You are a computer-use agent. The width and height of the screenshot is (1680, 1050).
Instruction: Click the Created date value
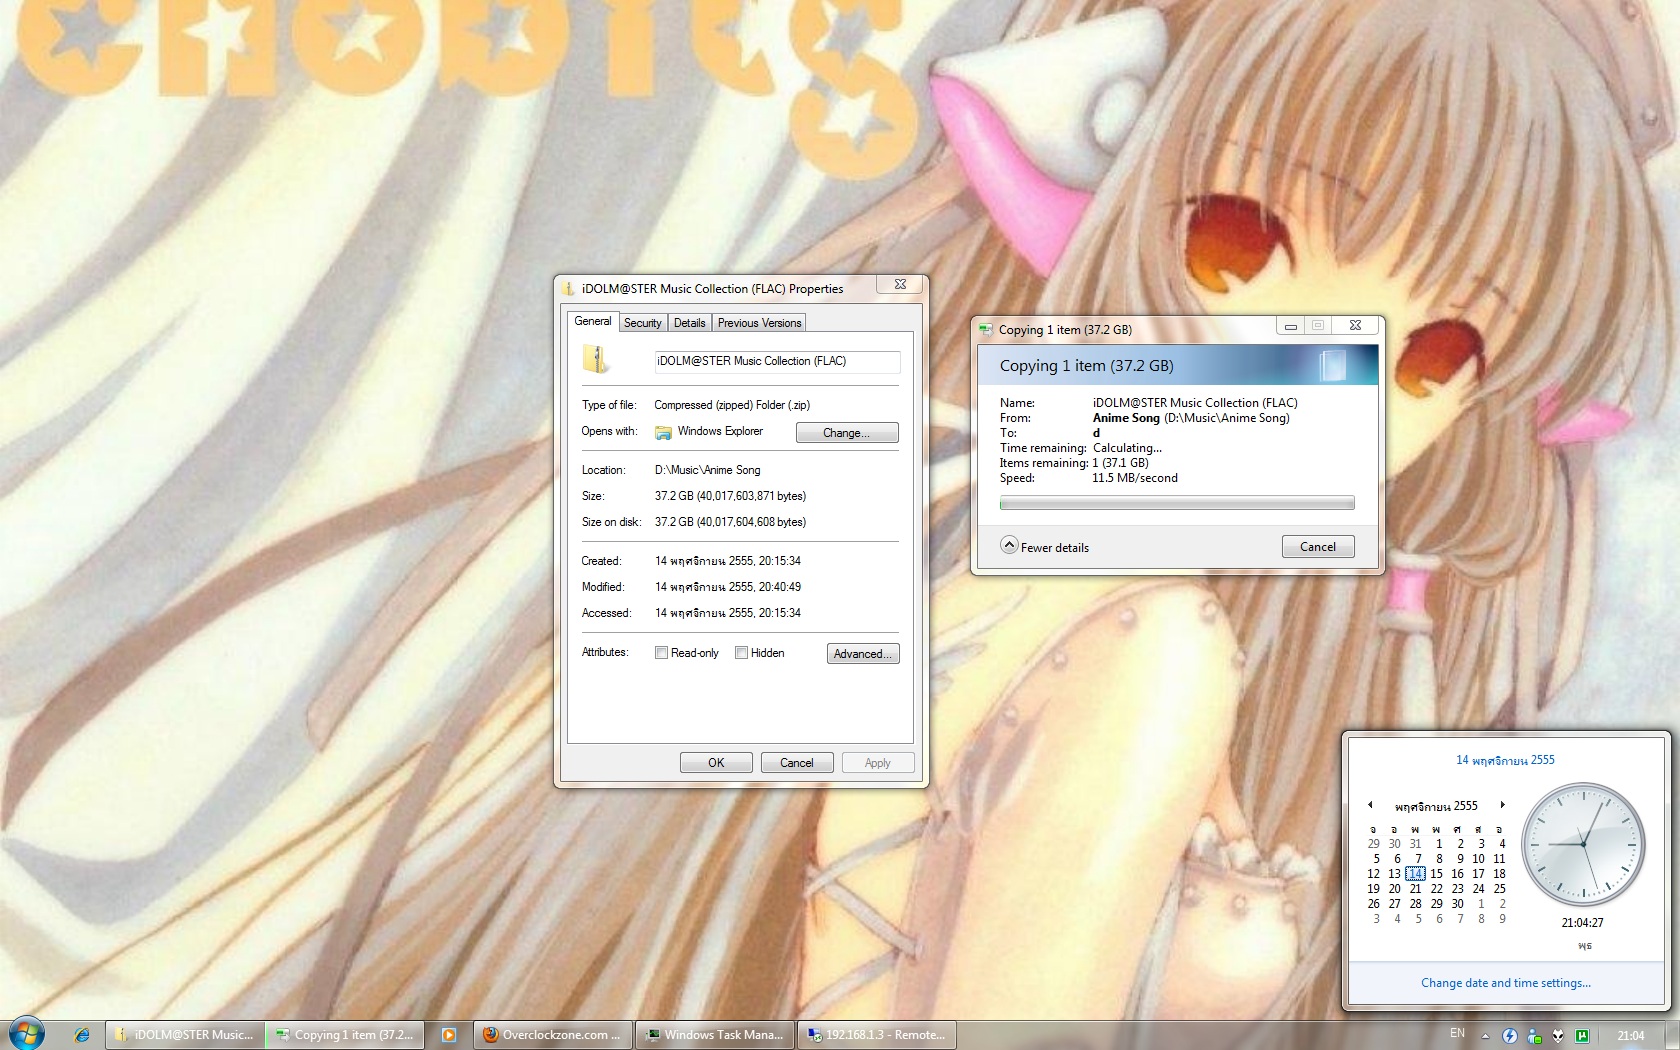coord(728,561)
